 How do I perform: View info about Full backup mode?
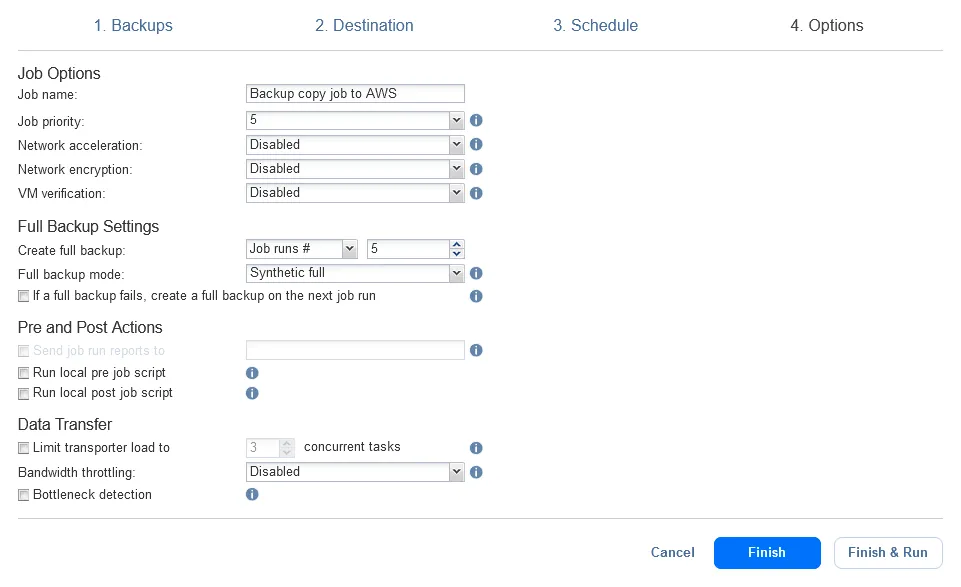[476, 272]
